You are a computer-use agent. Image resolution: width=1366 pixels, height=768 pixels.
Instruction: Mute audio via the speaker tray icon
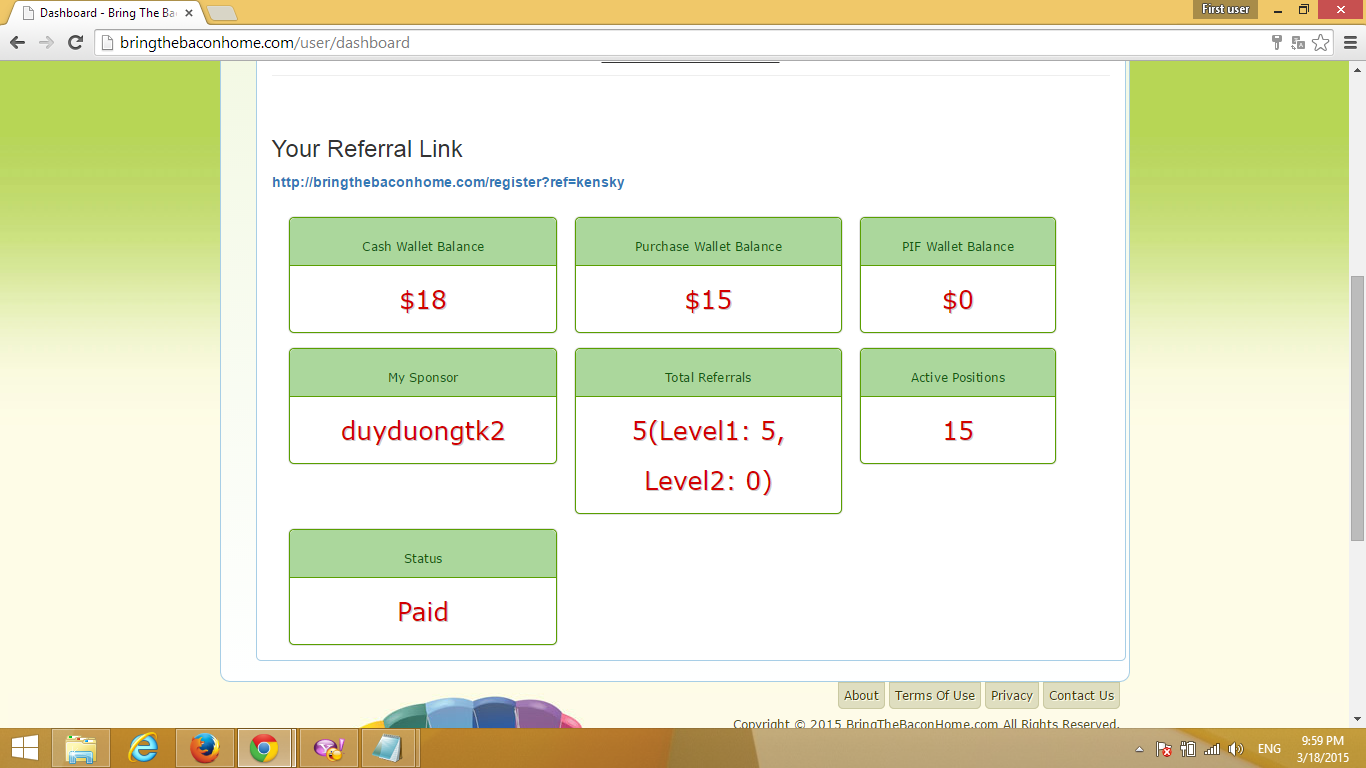click(x=1234, y=748)
